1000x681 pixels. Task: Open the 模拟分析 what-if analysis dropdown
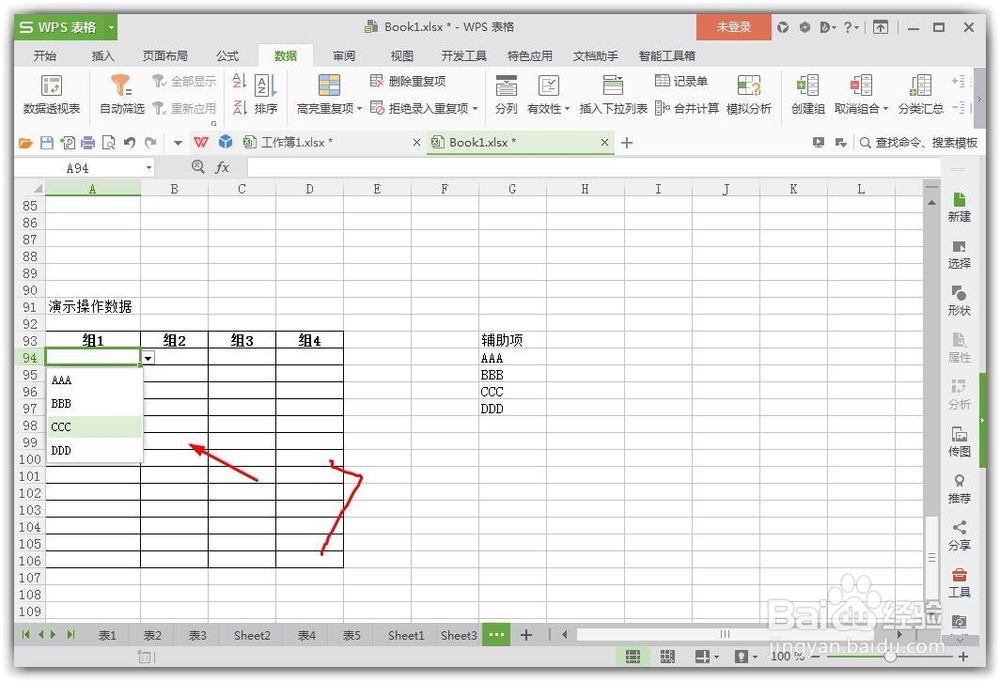tap(750, 95)
